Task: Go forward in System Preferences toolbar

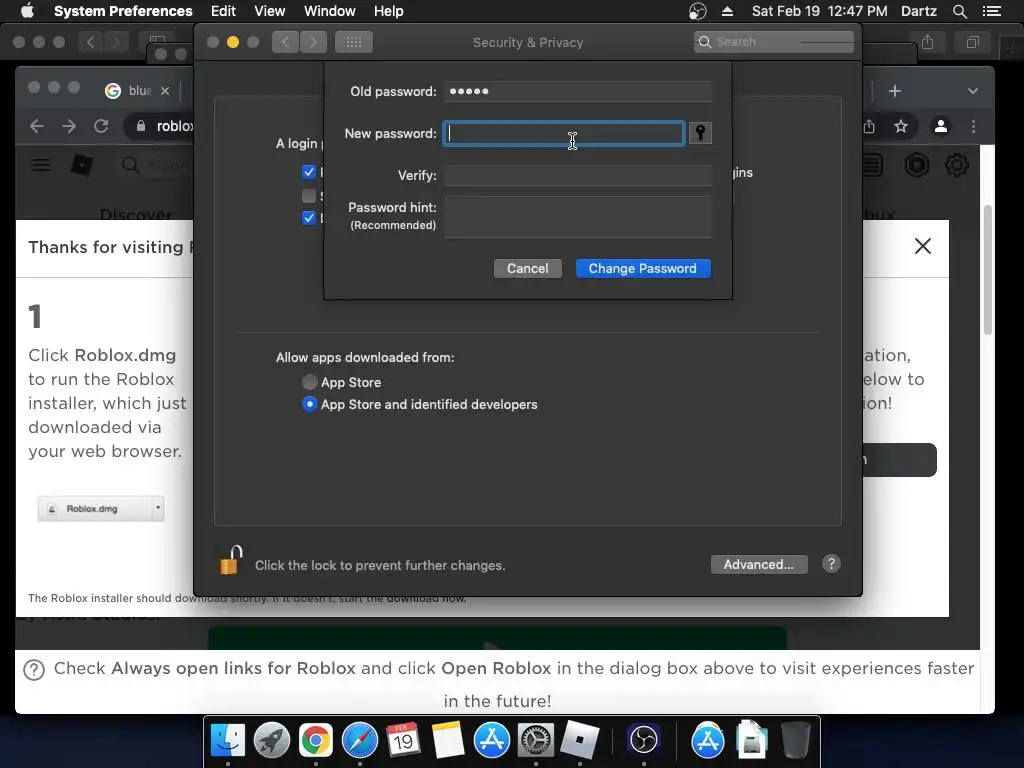Action: pos(313,42)
